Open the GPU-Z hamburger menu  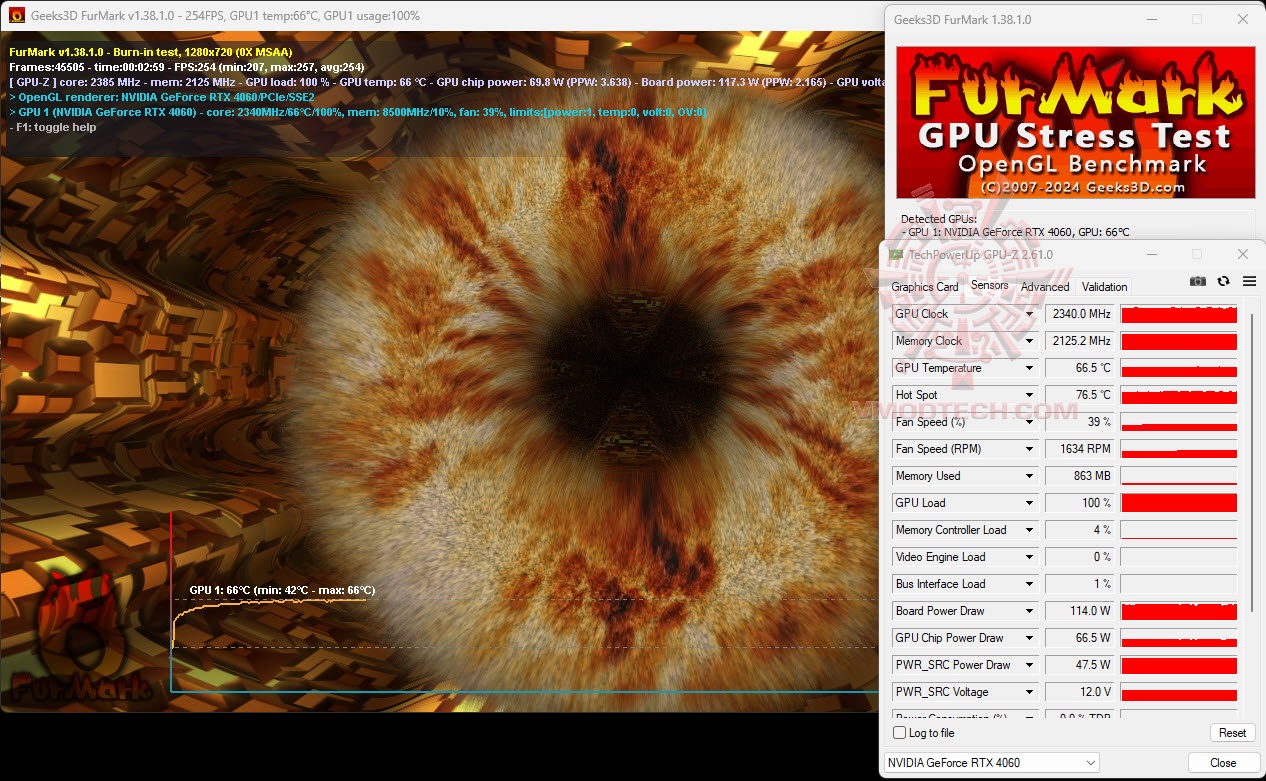pos(1249,282)
